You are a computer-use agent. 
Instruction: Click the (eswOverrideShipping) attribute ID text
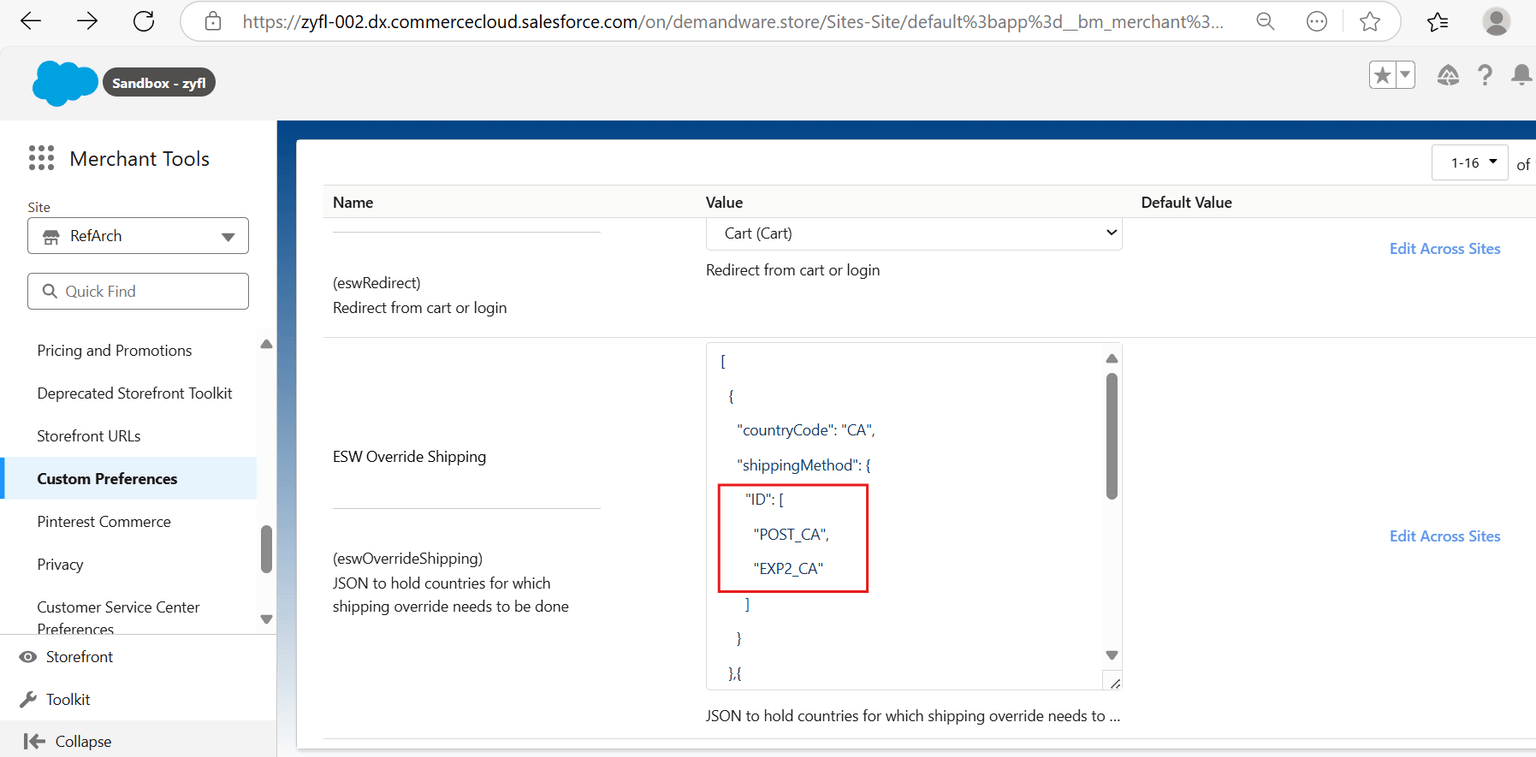[407, 558]
